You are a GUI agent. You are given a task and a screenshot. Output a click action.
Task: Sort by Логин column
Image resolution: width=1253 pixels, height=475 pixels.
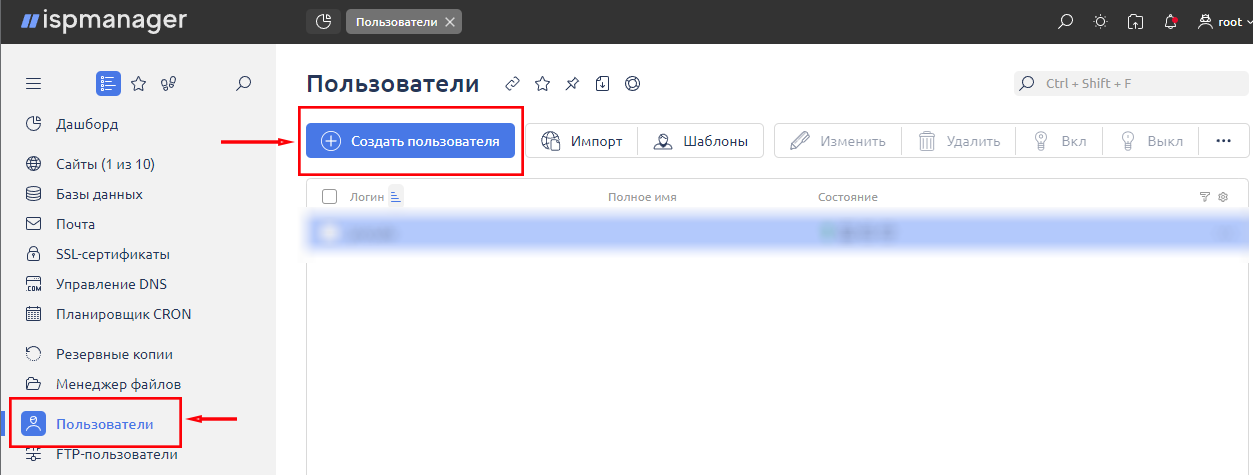(367, 197)
